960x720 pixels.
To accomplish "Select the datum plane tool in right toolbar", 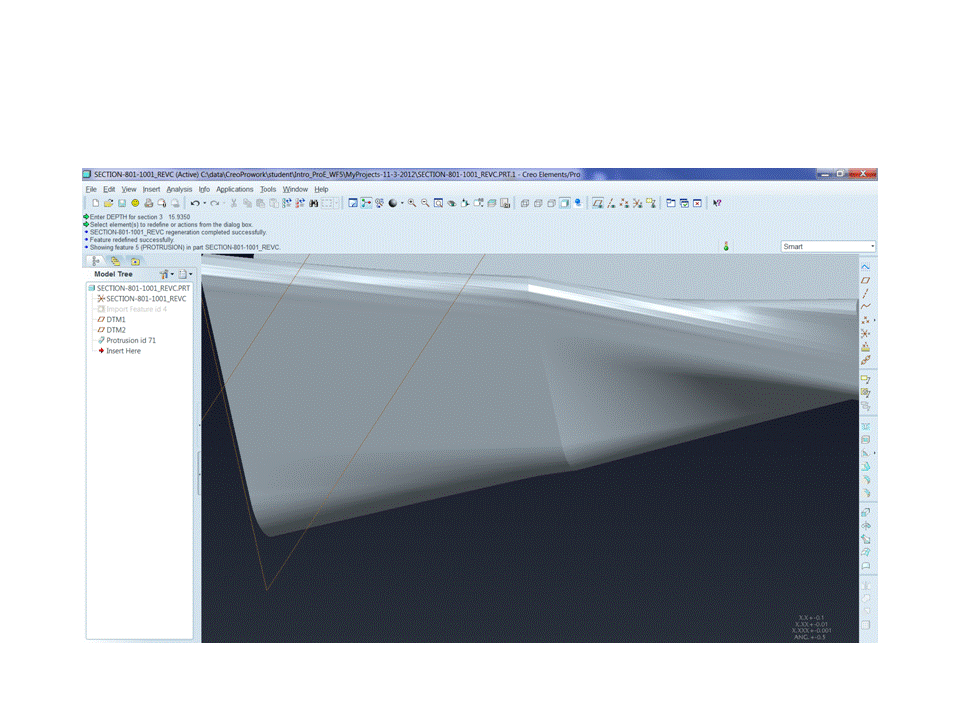I will 866,281.
